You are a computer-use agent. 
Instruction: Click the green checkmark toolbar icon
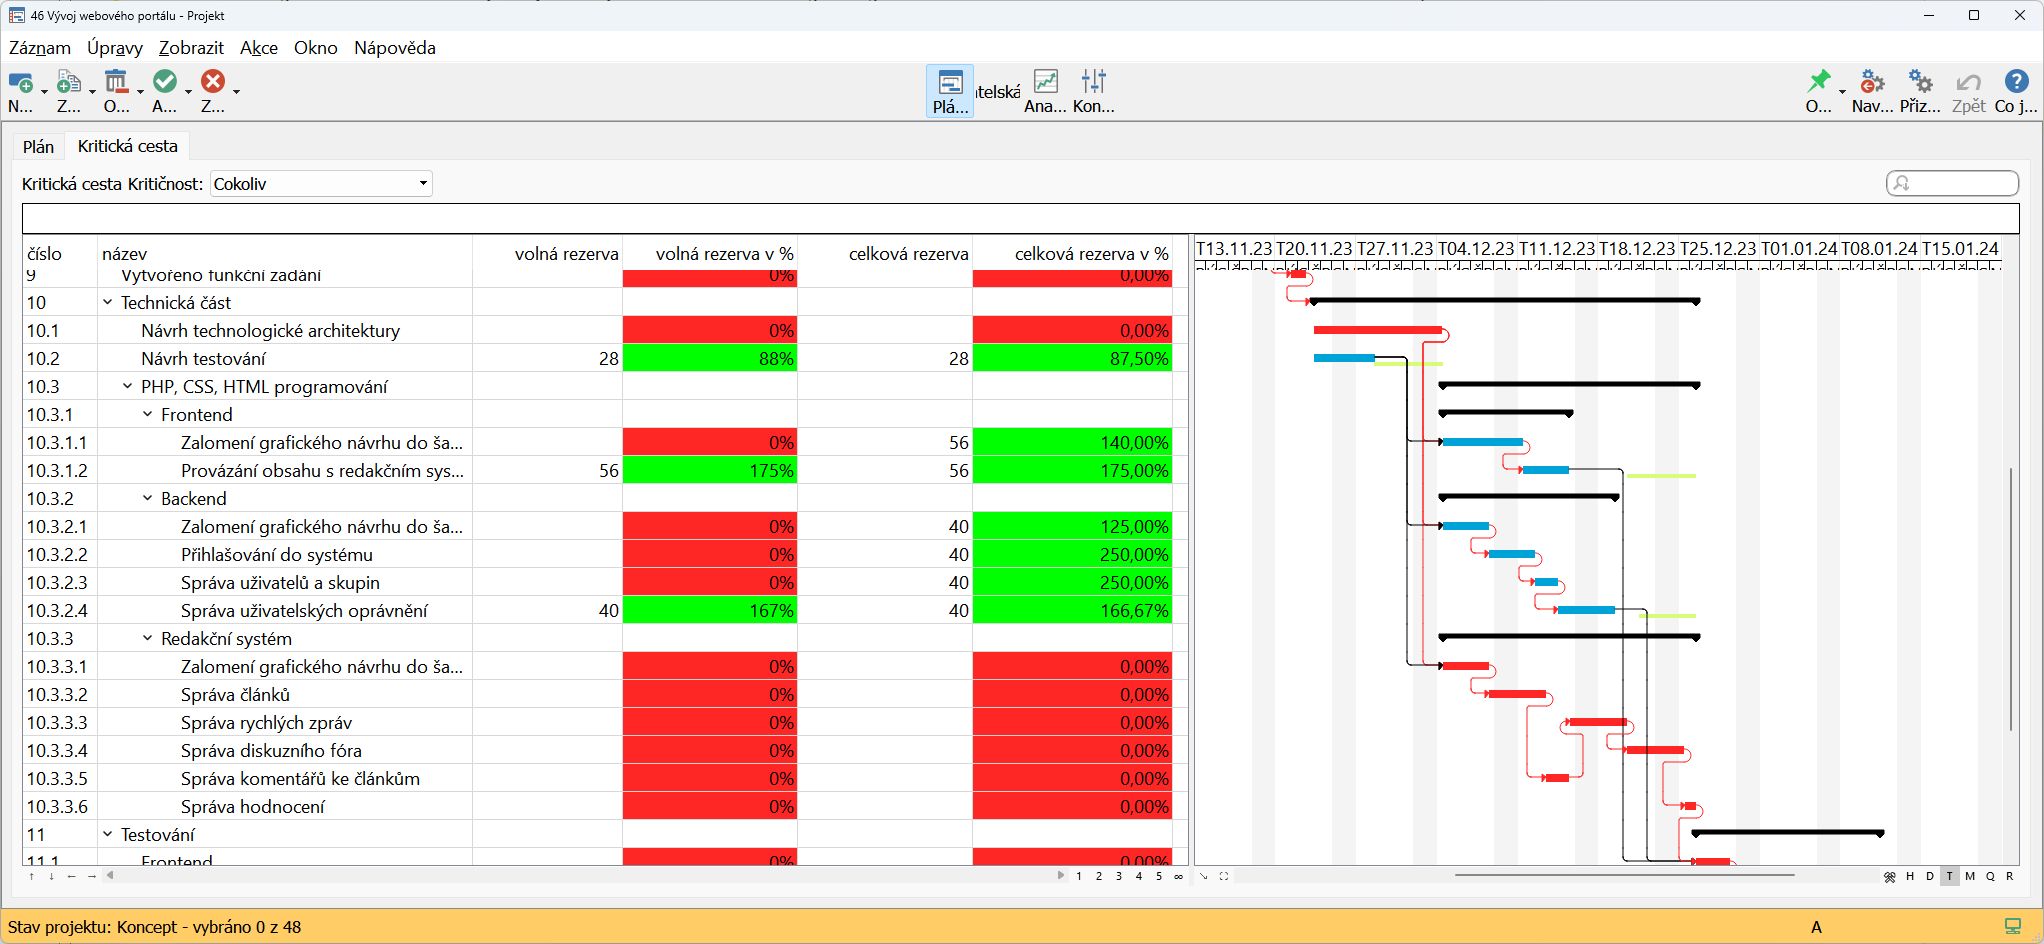coord(165,82)
